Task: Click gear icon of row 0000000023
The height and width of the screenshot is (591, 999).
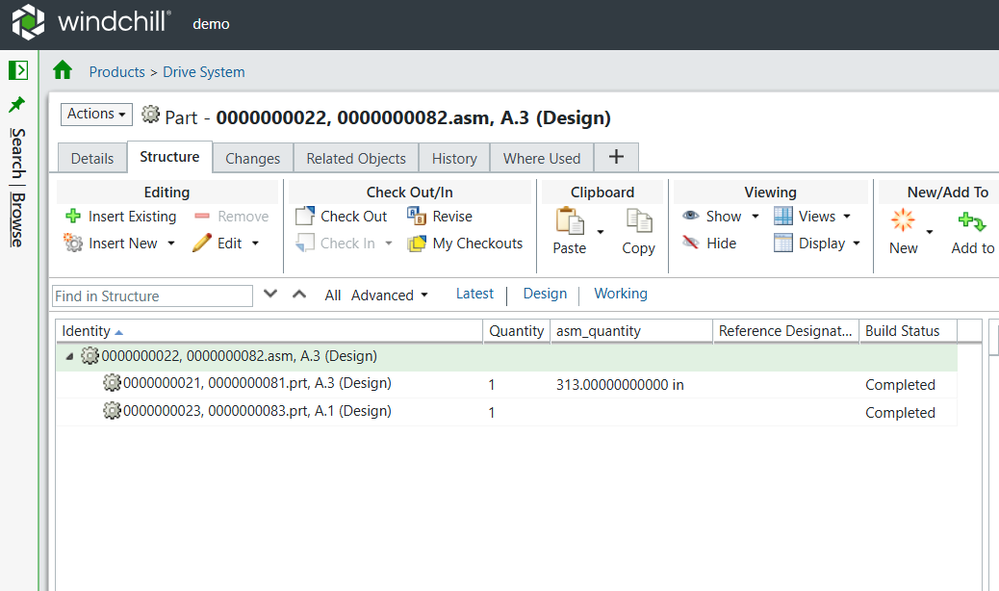Action: (111, 411)
